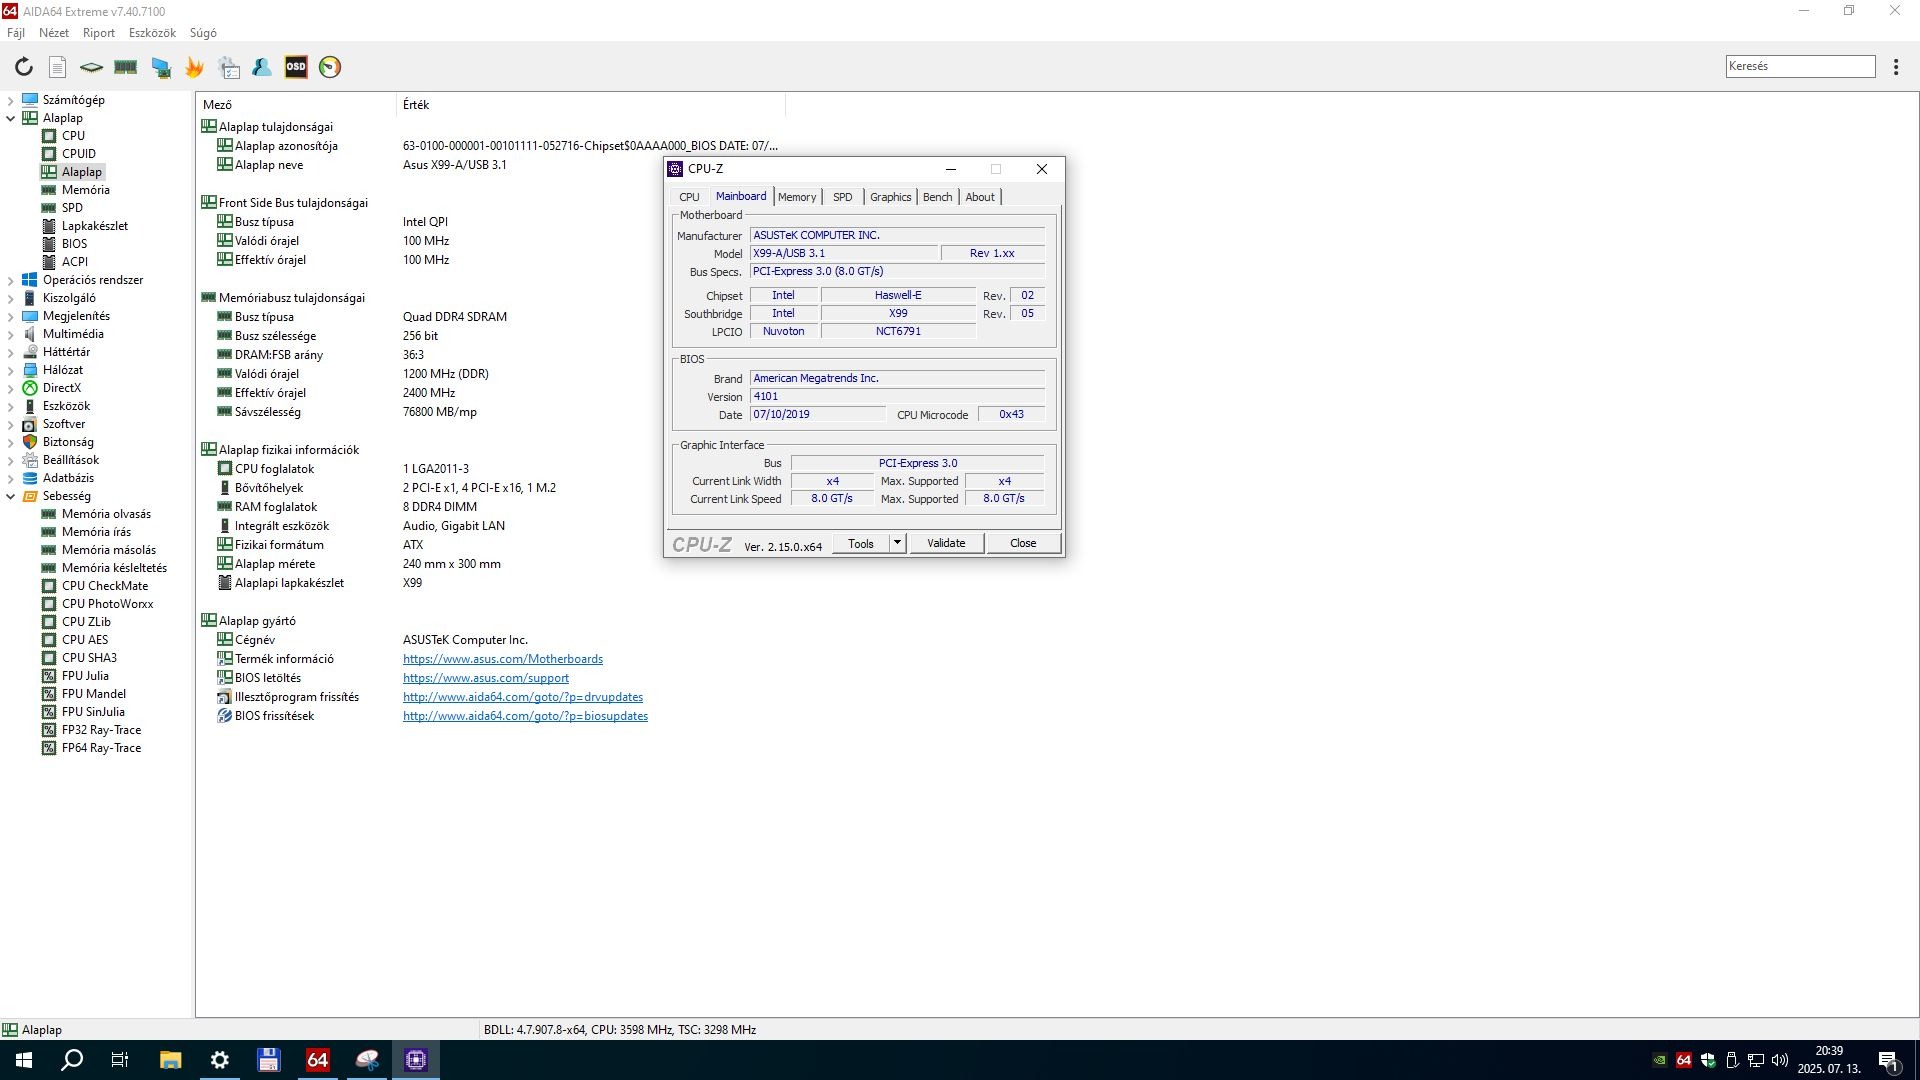The height and width of the screenshot is (1080, 1920).
Task: Open memory benchmark RAM icon in toolbar
Action: pyautogui.click(x=126, y=67)
